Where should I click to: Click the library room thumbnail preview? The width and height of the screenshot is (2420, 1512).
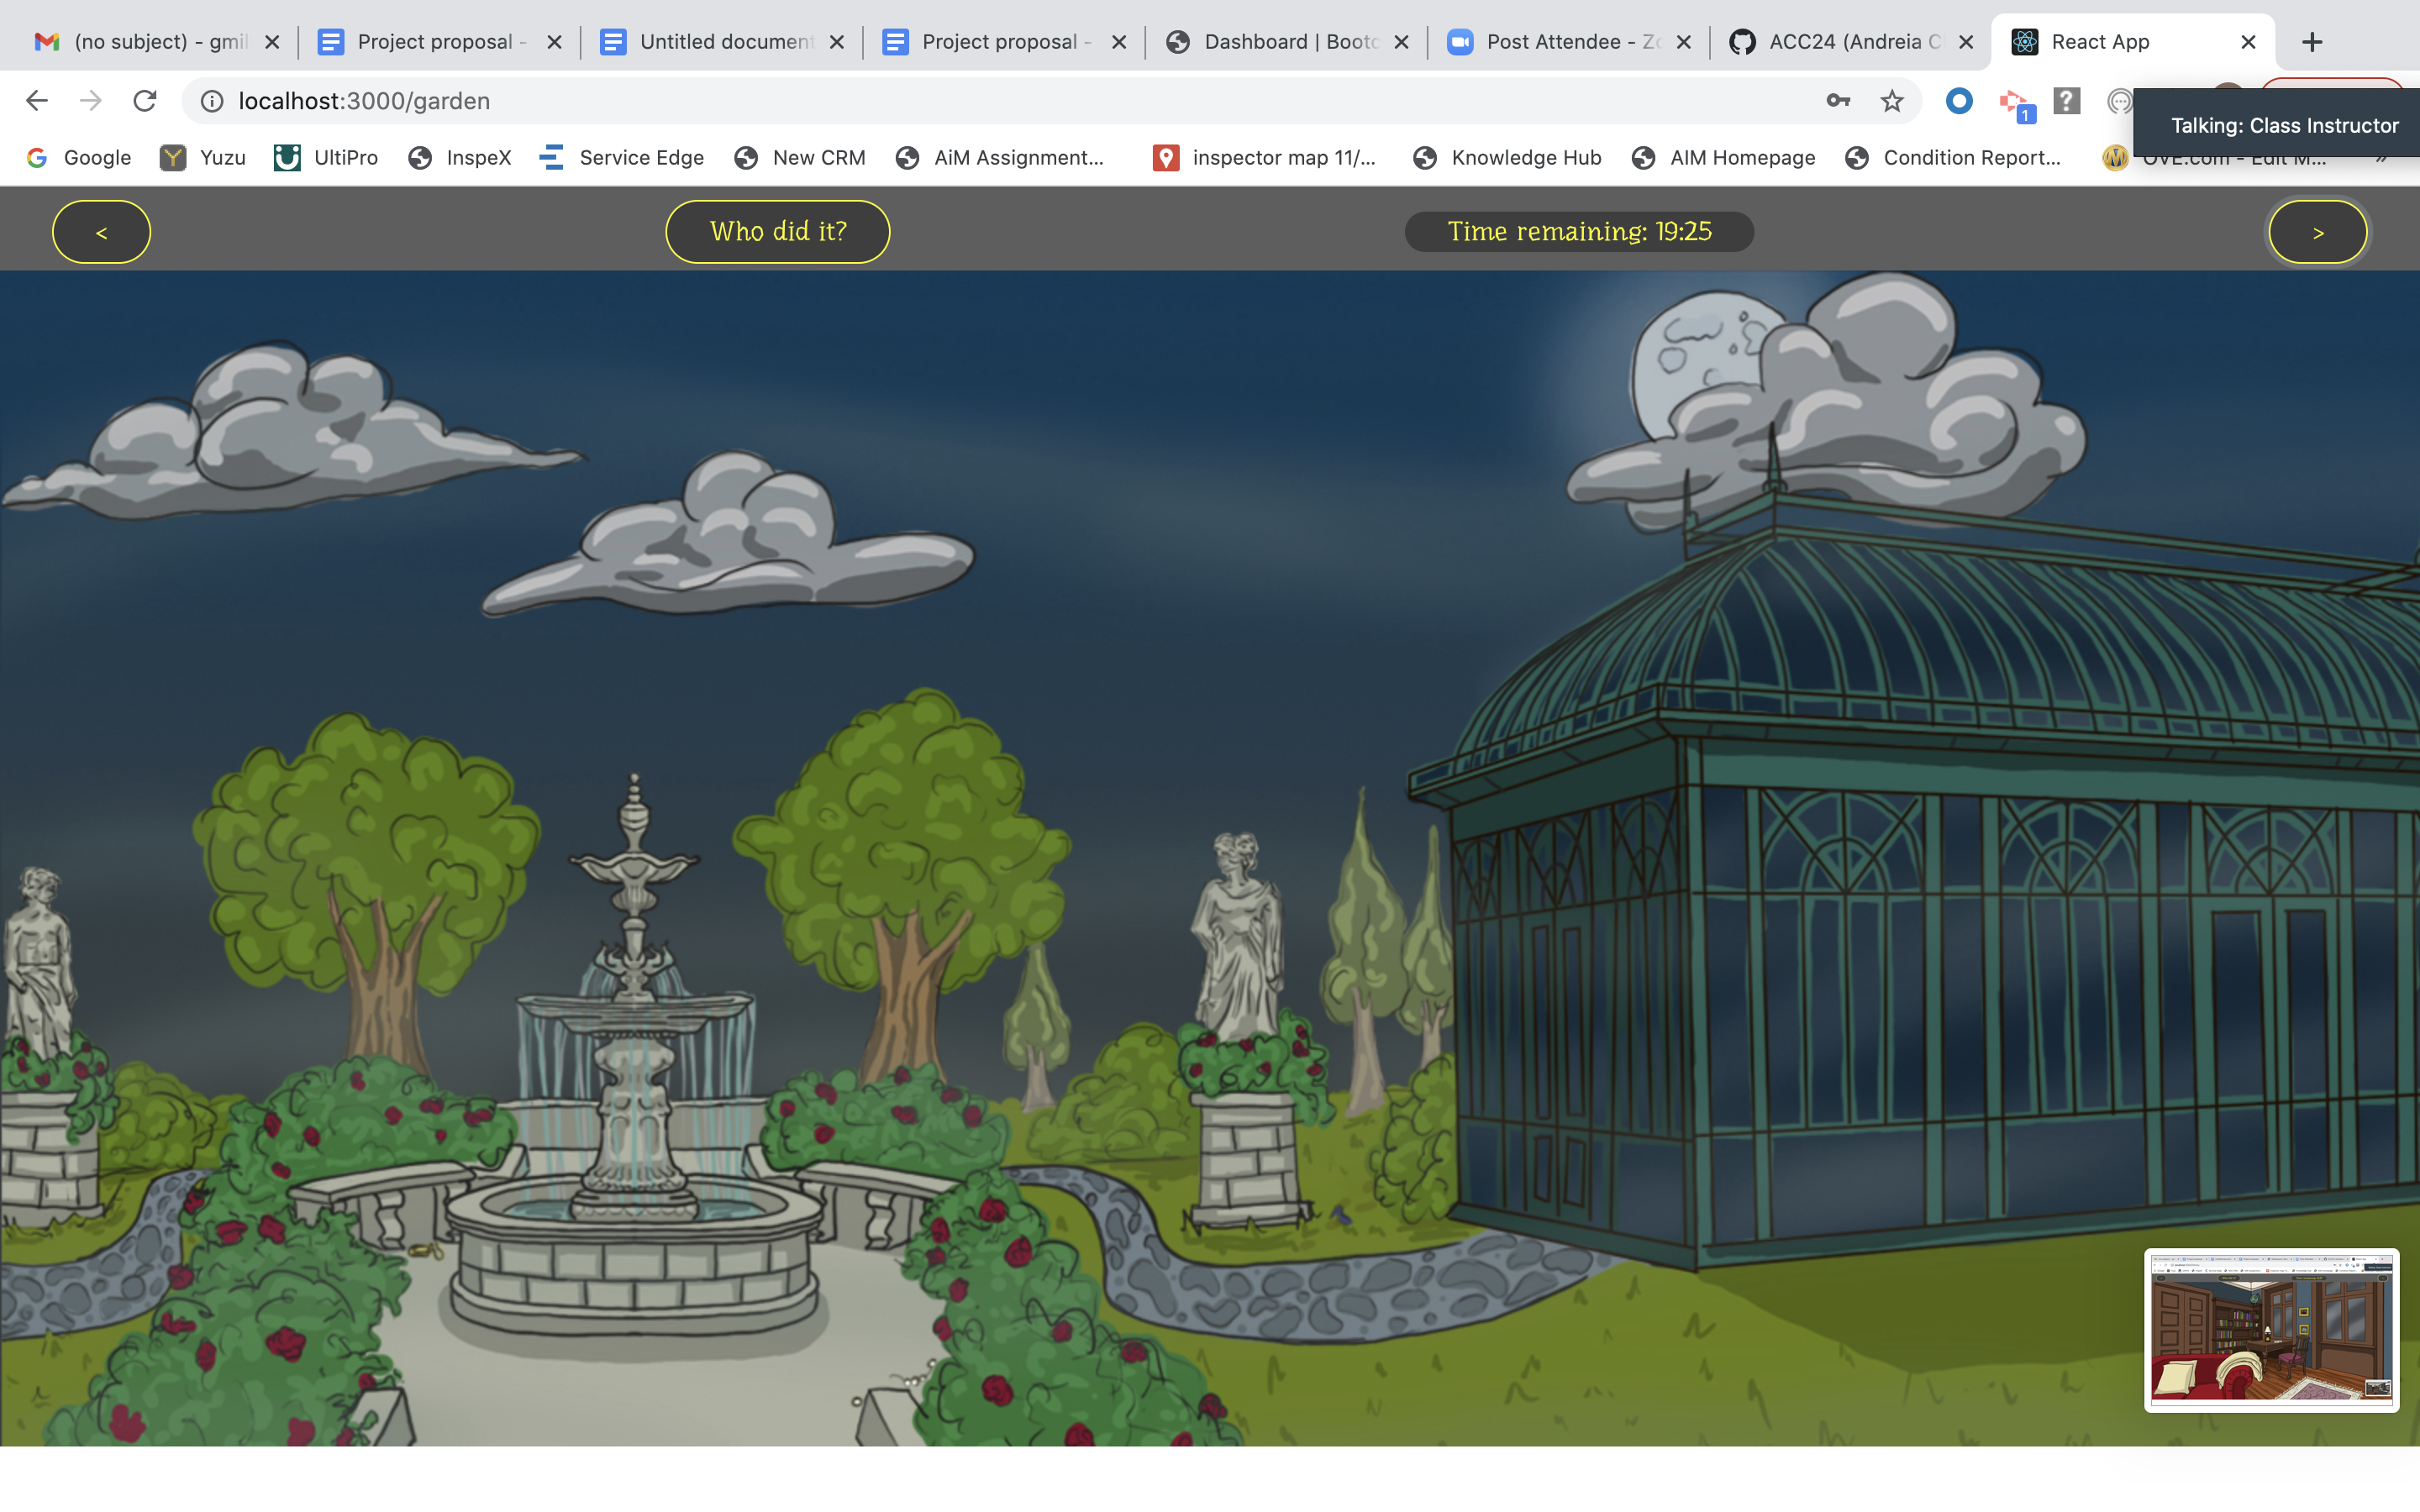pos(2270,1330)
